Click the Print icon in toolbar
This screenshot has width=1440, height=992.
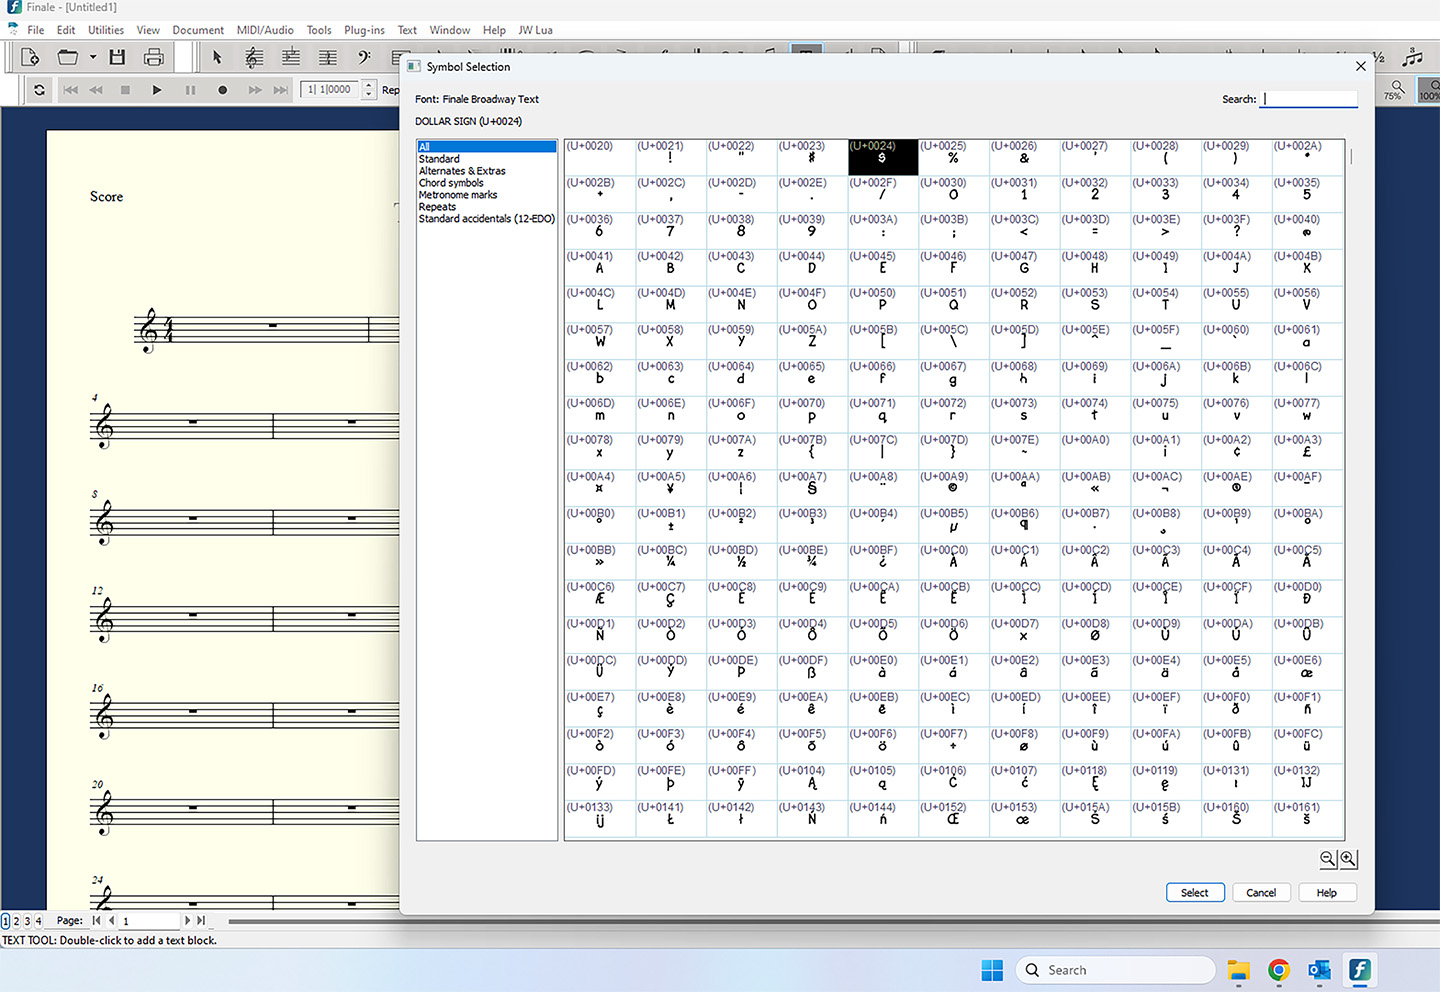pos(153,57)
